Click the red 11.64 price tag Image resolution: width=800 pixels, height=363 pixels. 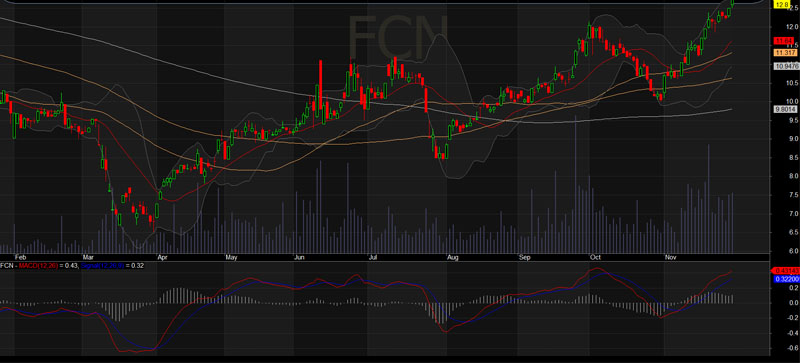(783, 41)
